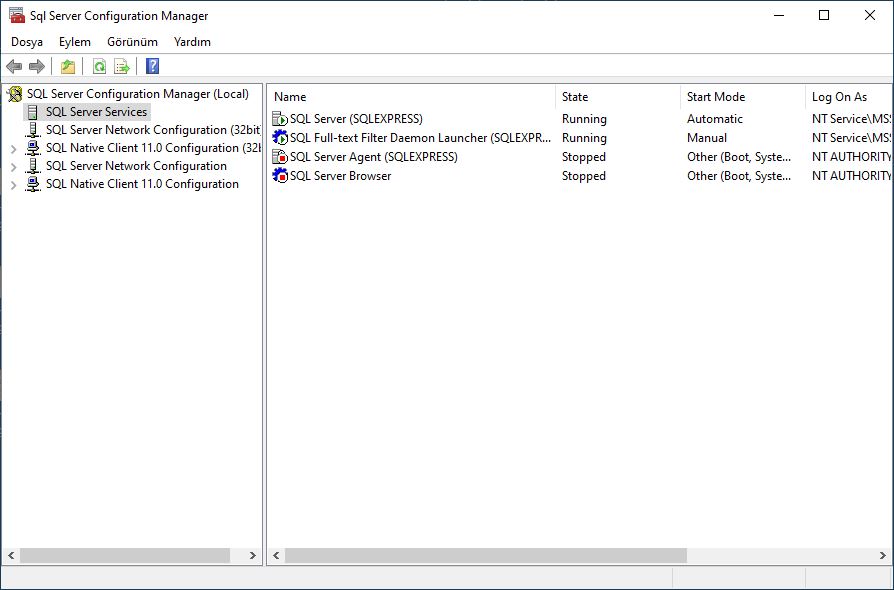Click the app icon in the title bar
Screen dimensions: 894x590
pos(17,15)
